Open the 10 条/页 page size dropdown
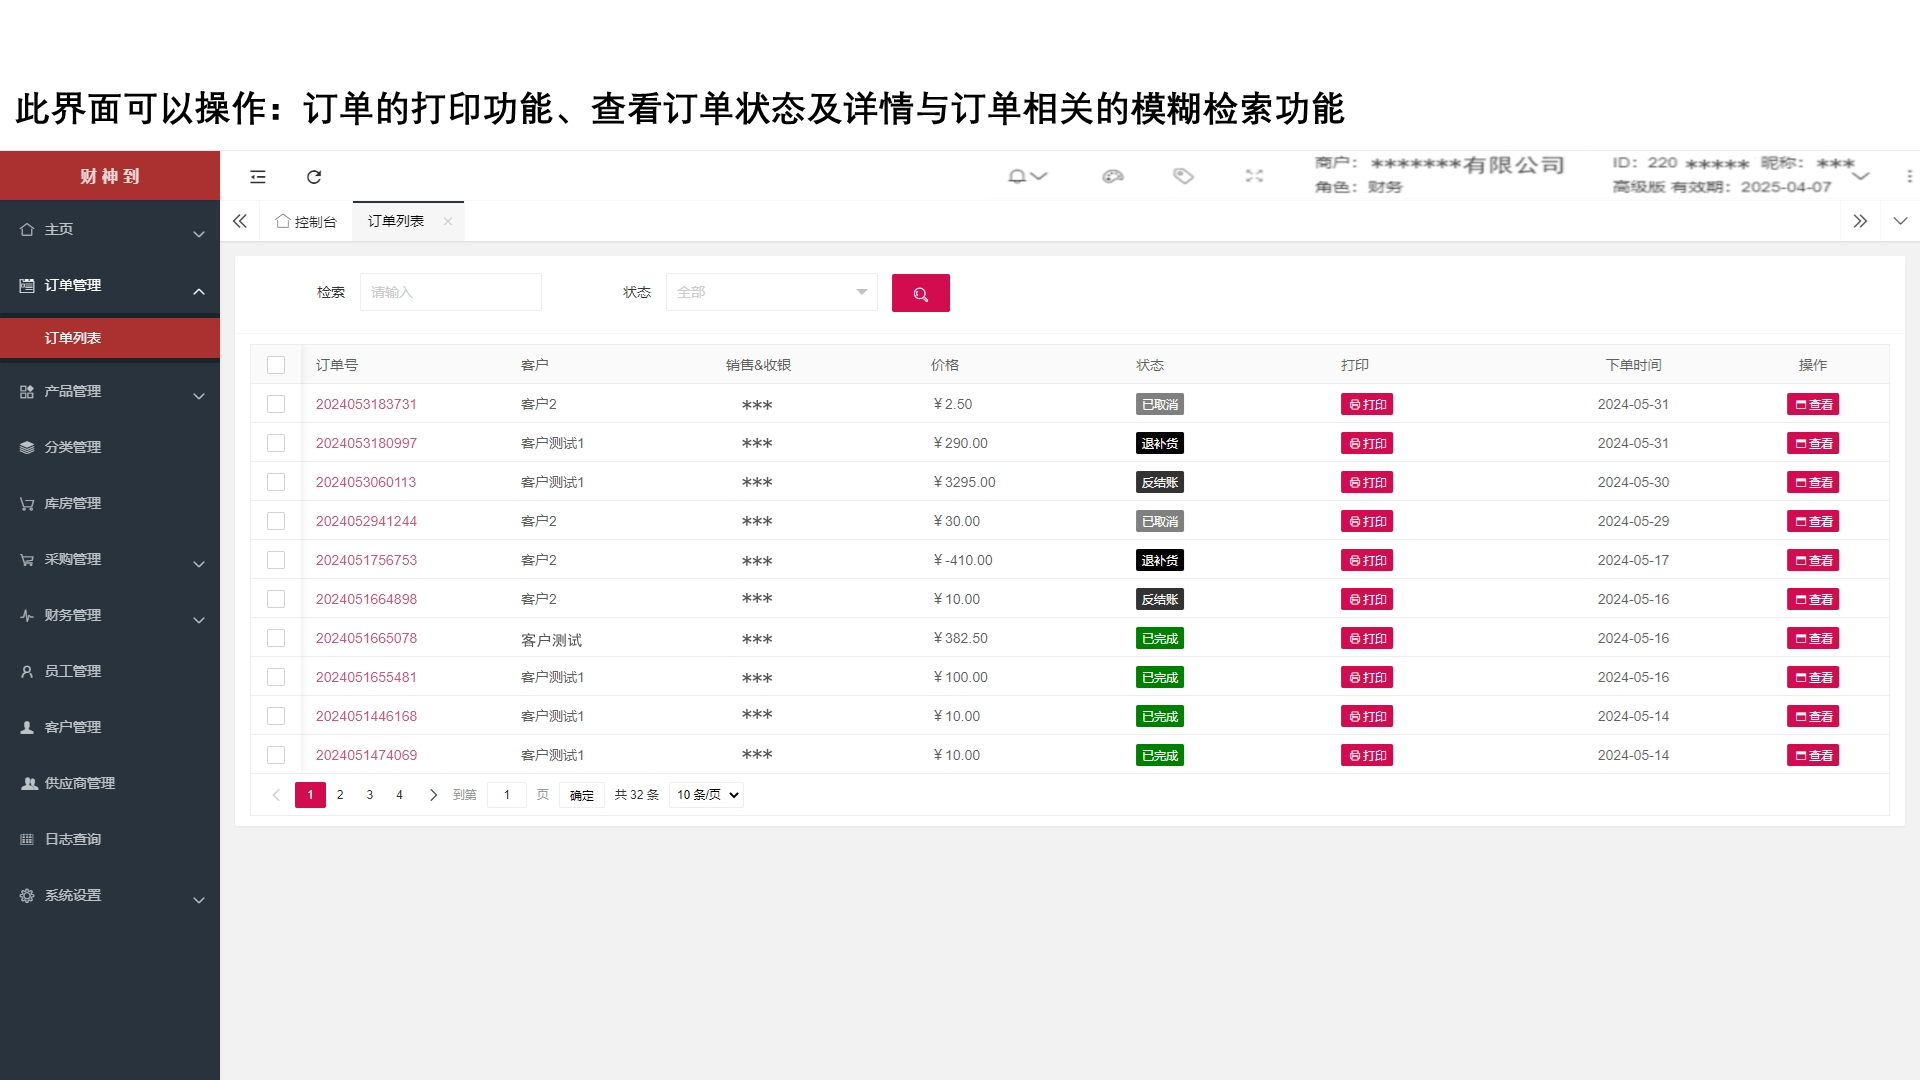 pyautogui.click(x=706, y=795)
